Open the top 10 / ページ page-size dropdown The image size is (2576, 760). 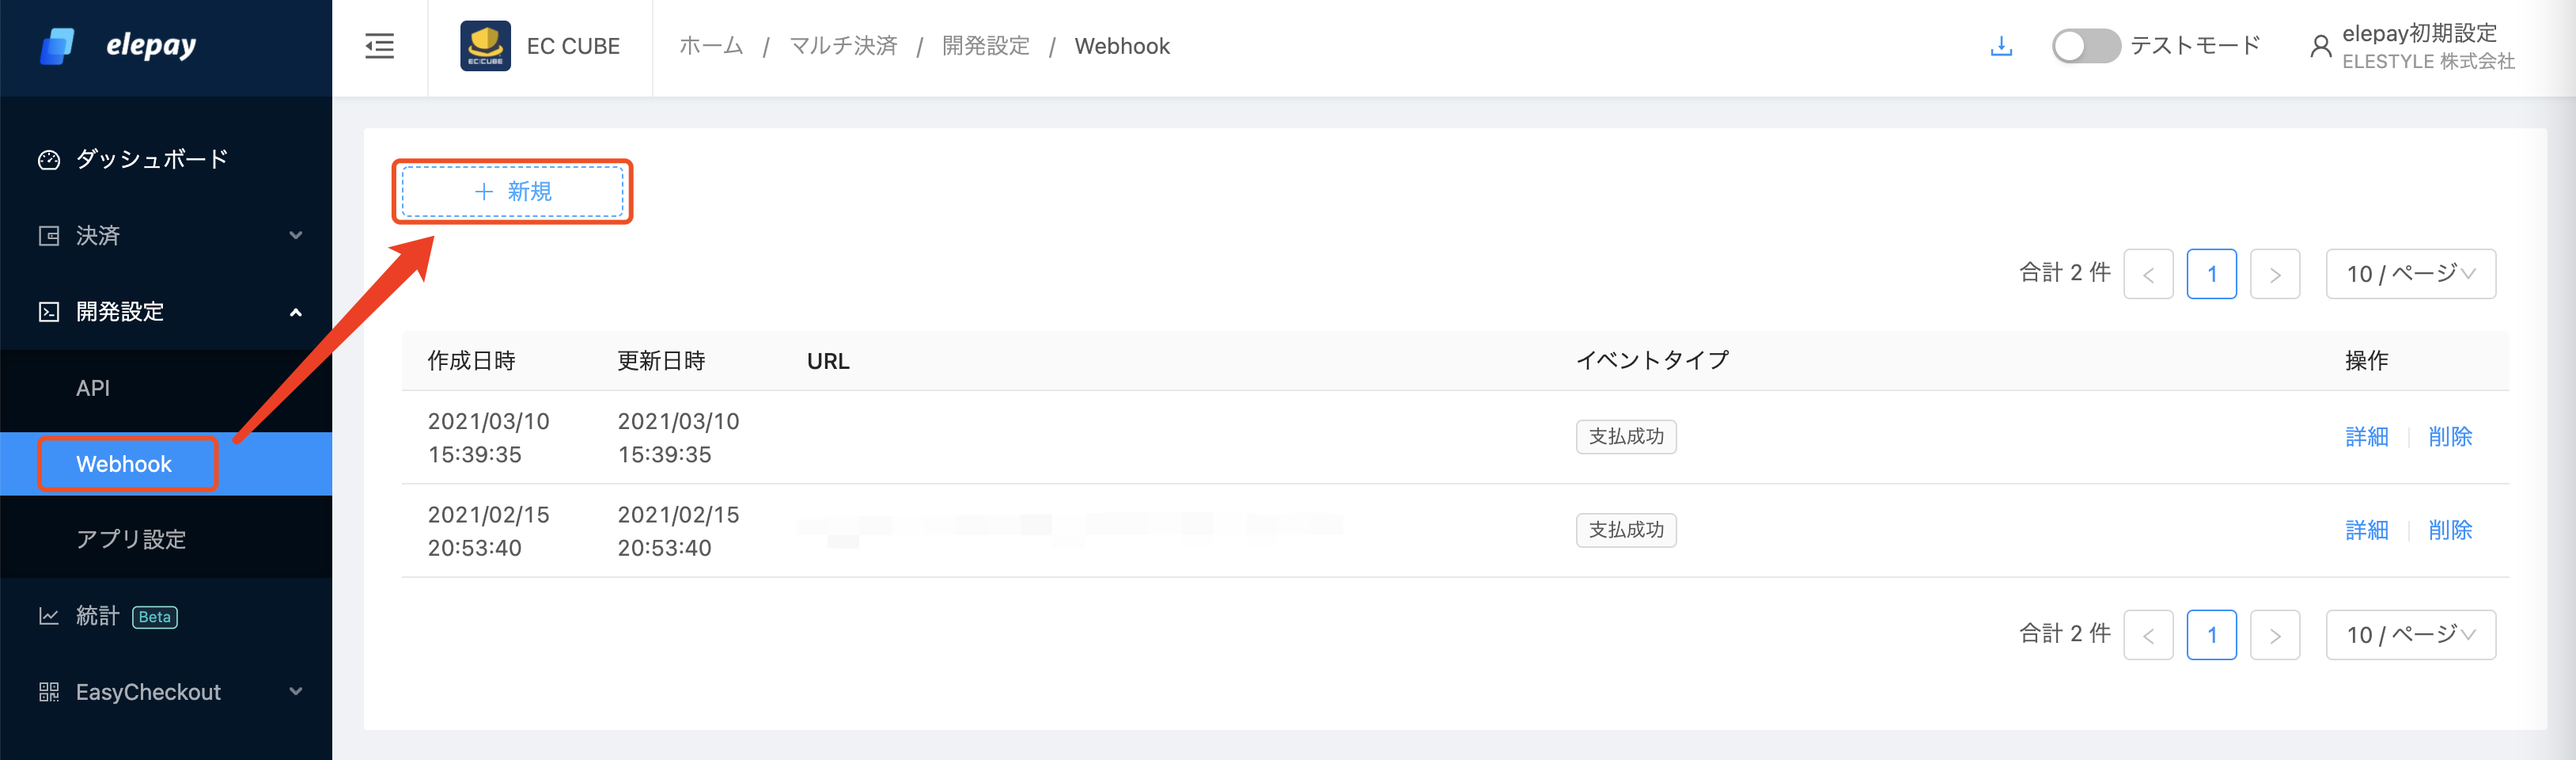pos(2410,274)
